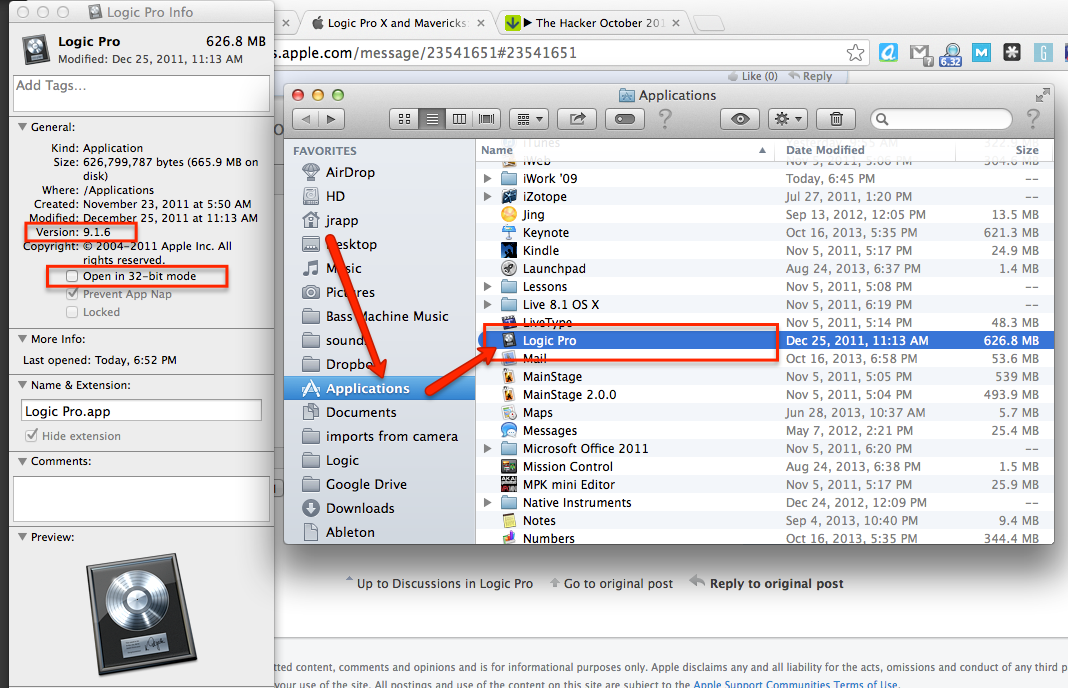Open the Finder action gear menu
Image resolution: width=1068 pixels, height=688 pixels.
coord(788,119)
